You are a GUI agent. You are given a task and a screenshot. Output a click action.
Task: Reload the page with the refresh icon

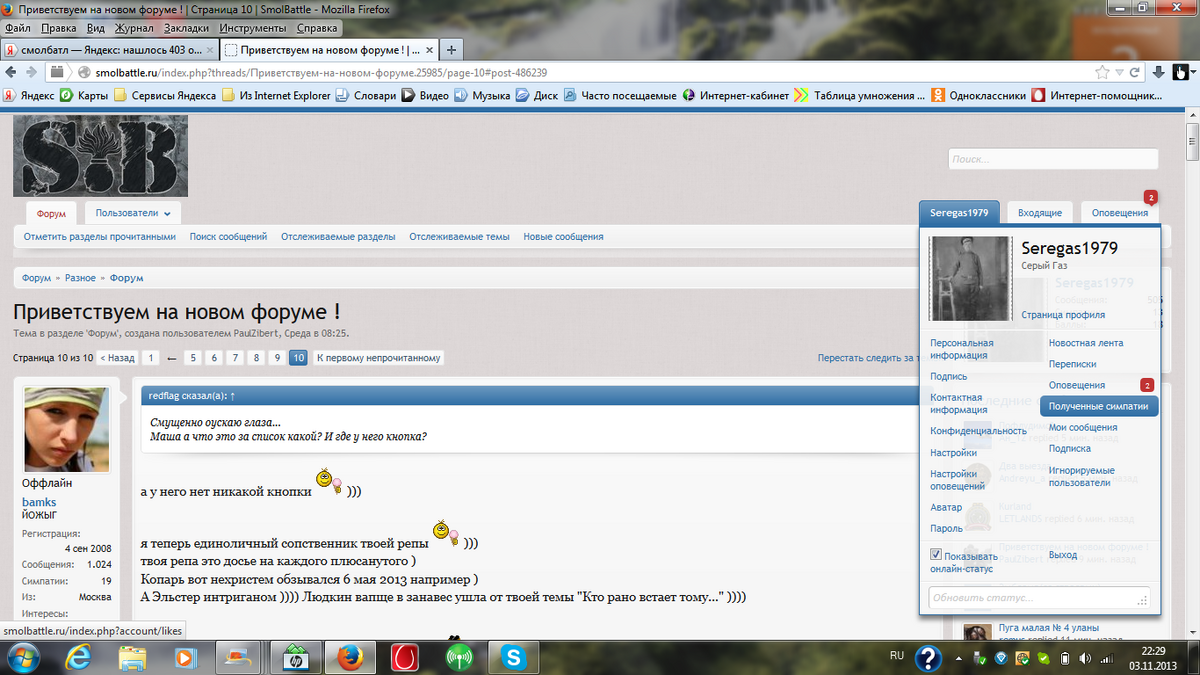click(x=1135, y=72)
